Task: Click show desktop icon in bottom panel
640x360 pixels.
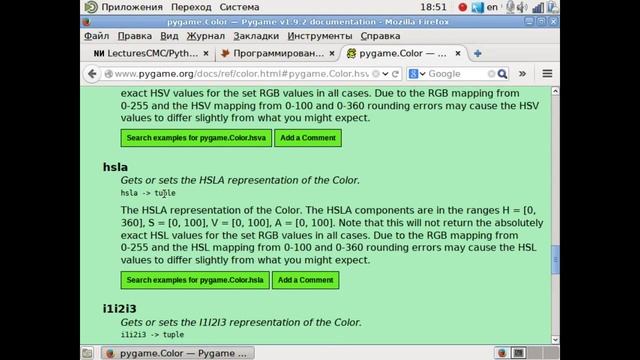Action: pyautogui.click(x=87, y=353)
